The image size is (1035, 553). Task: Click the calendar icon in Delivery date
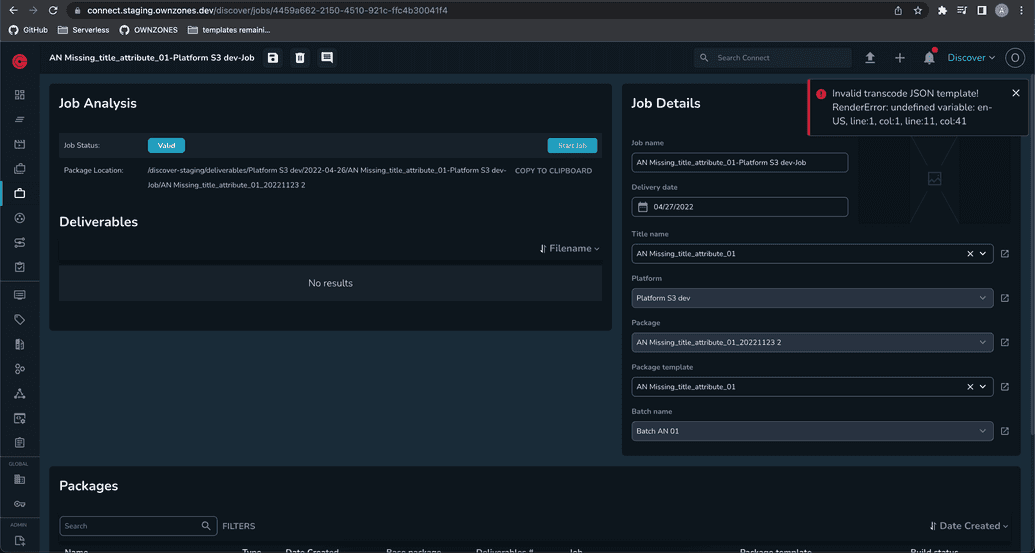pyautogui.click(x=642, y=207)
